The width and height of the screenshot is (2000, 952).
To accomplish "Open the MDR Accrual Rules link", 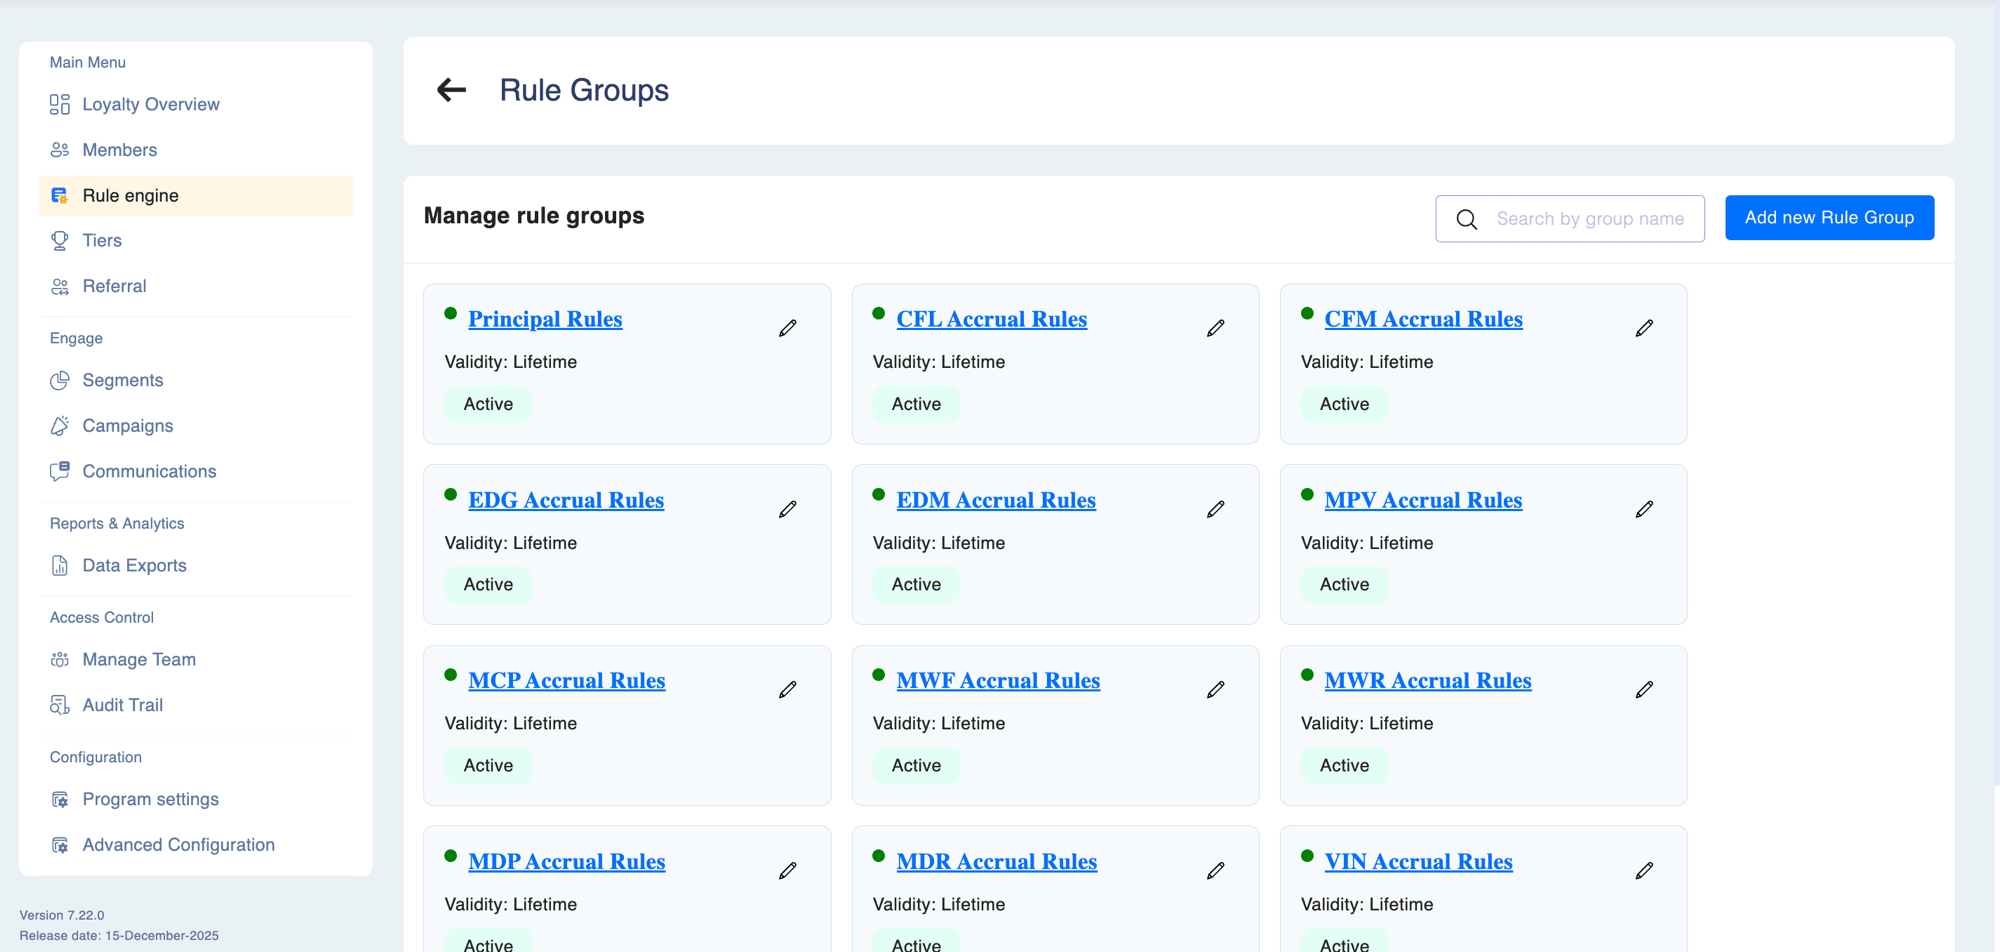I will click(x=996, y=861).
